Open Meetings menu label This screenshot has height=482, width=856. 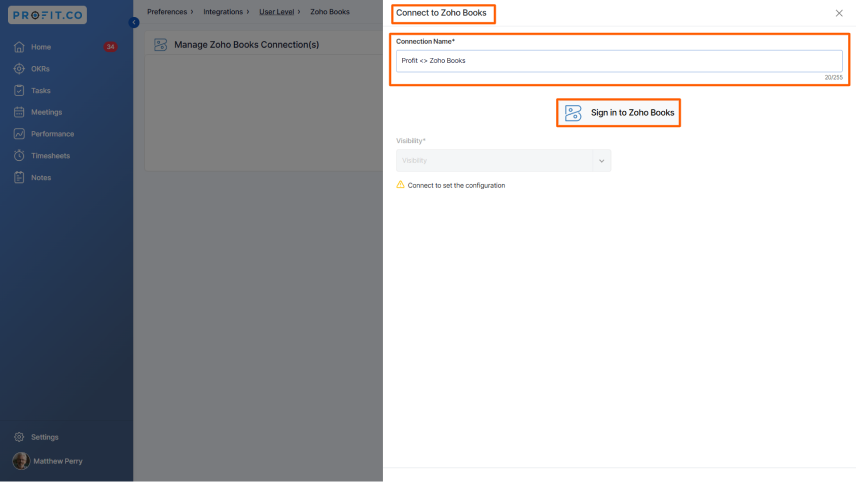click(x=46, y=112)
